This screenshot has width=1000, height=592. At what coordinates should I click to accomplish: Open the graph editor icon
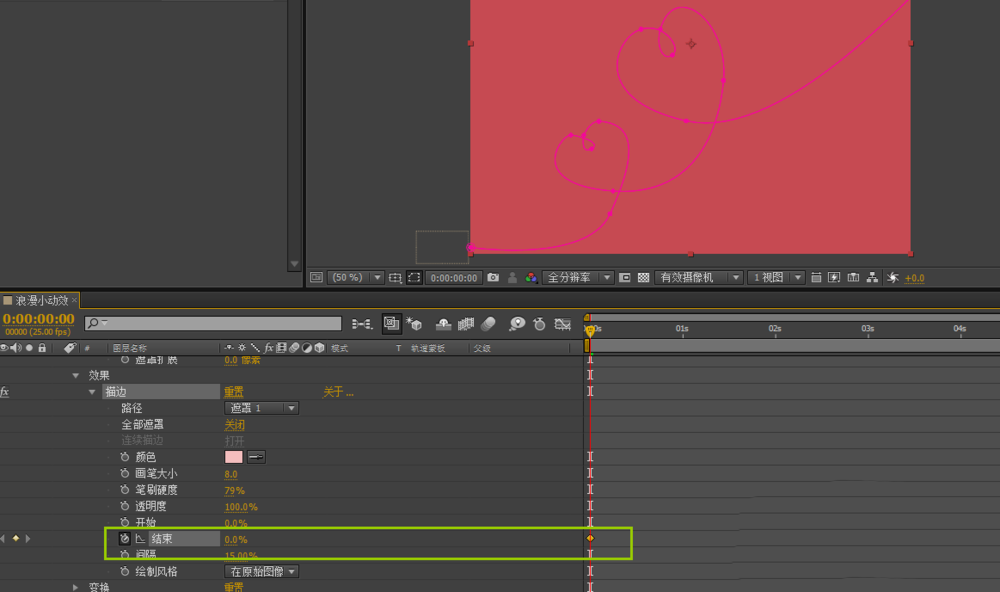tap(562, 324)
